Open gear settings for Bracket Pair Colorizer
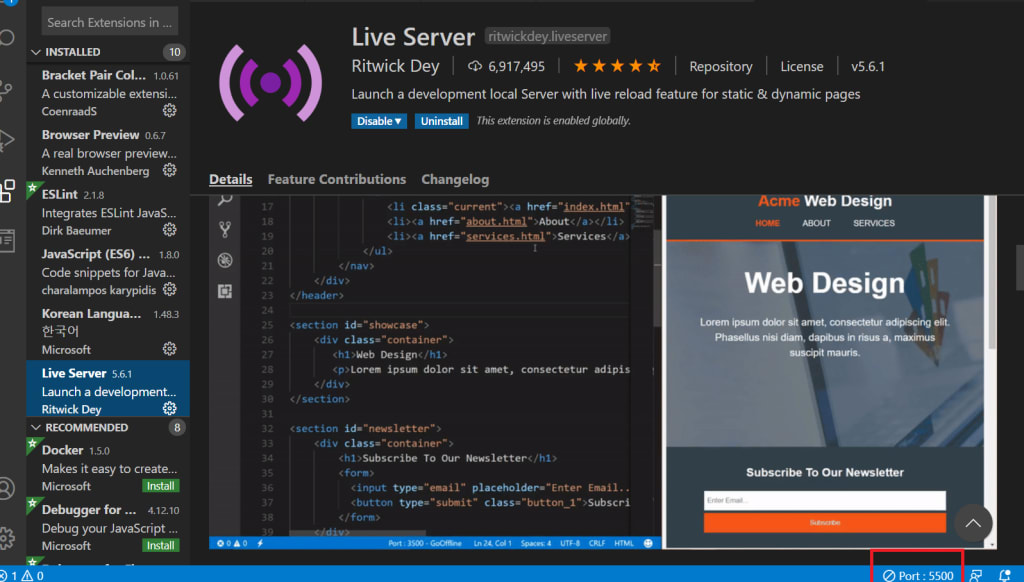Screen dimensions: 1024x582 169,110
